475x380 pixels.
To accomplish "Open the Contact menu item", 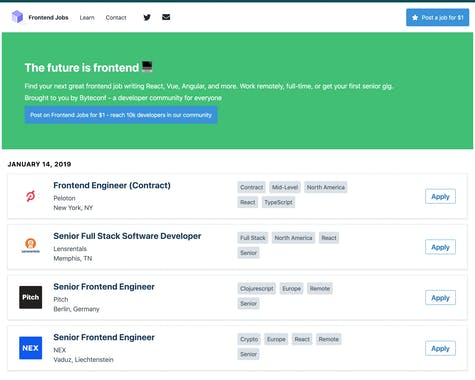I will click(116, 18).
